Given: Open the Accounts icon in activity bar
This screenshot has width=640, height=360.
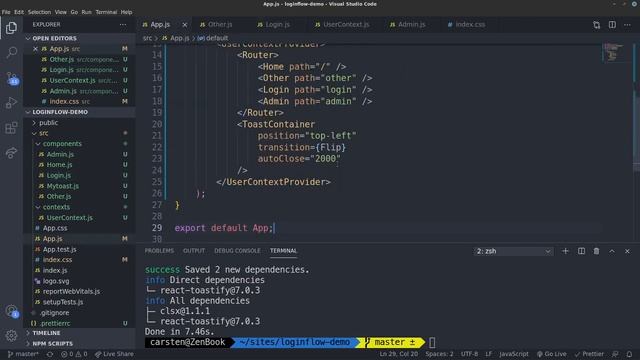Looking at the screenshot, I should 11,312.
